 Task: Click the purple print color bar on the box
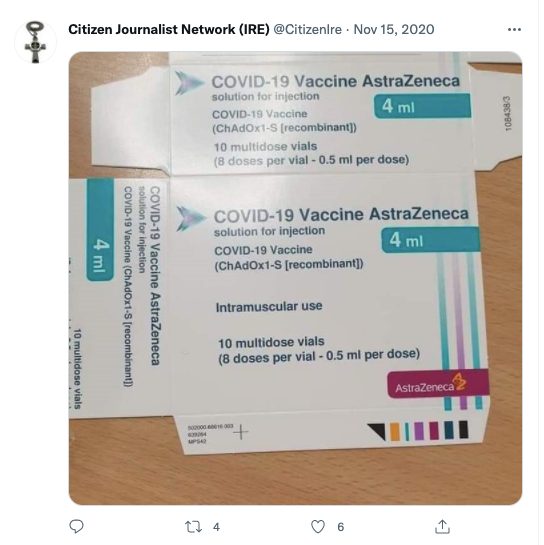[419, 431]
